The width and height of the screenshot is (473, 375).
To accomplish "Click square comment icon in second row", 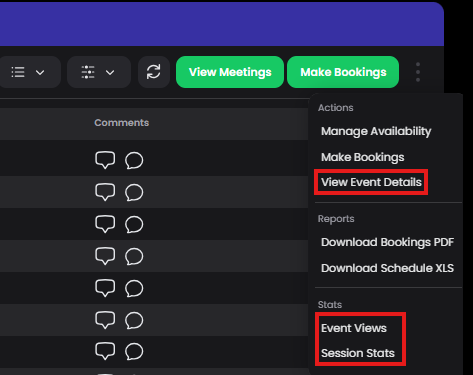I will coord(105,192).
